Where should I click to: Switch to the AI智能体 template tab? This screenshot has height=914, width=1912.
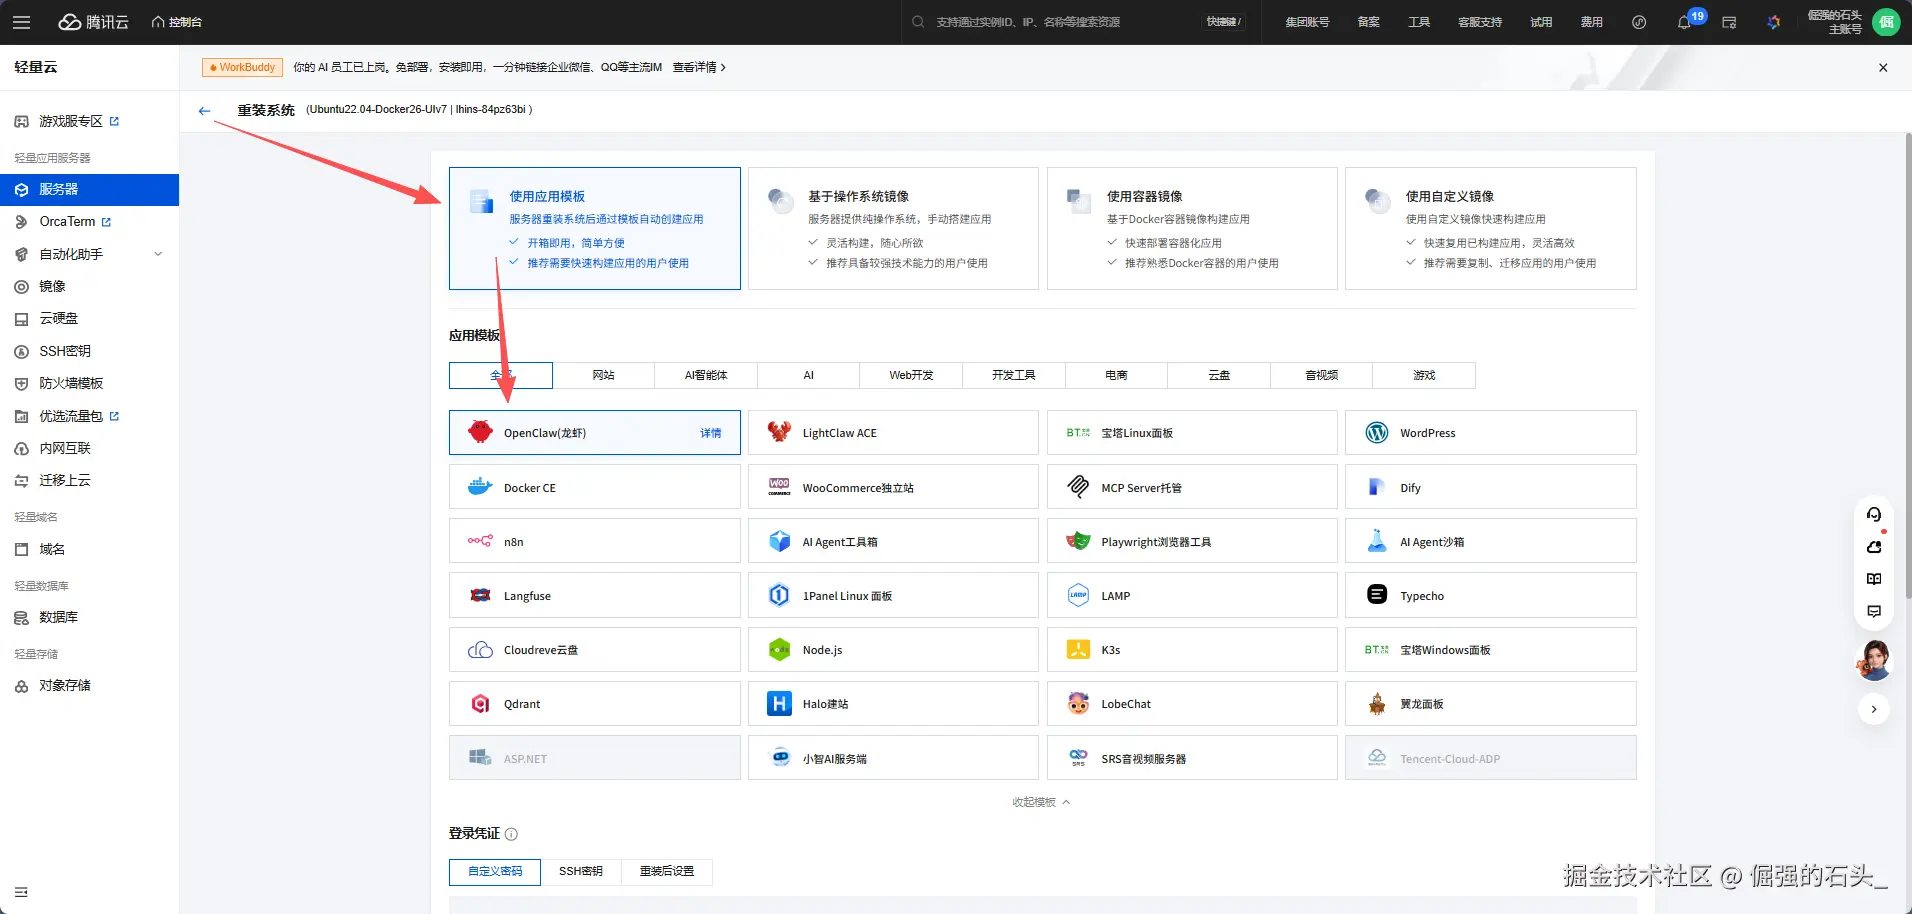point(706,375)
